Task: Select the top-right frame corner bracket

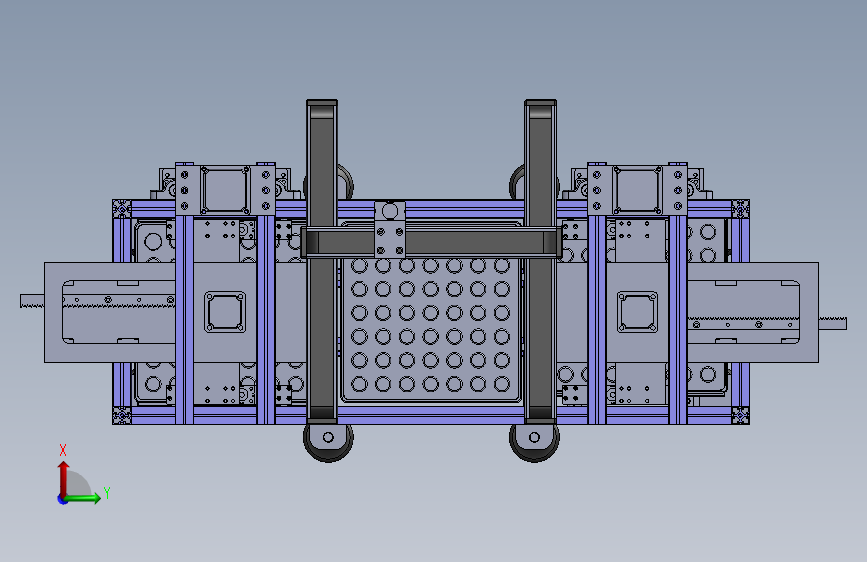Action: tap(740, 209)
